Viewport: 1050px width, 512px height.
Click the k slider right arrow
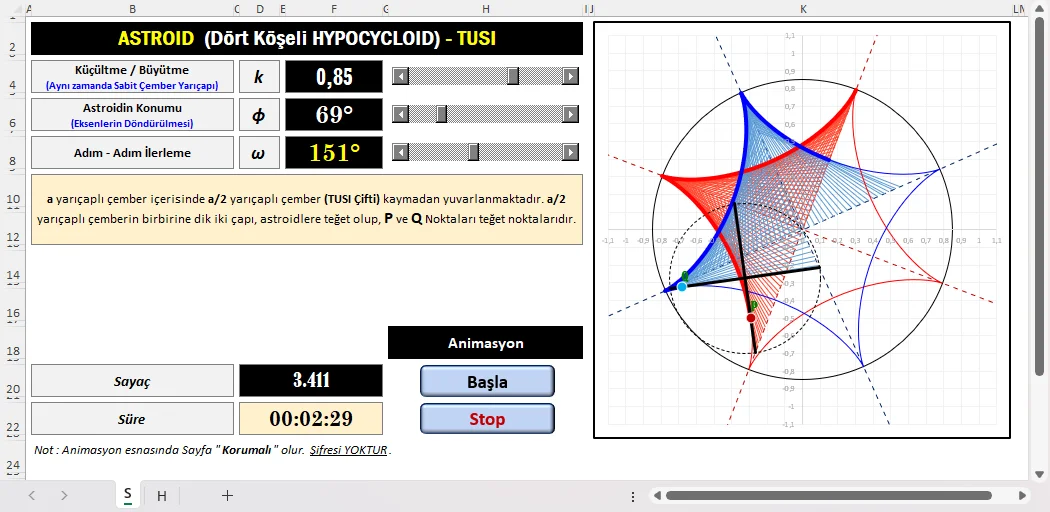pos(571,76)
